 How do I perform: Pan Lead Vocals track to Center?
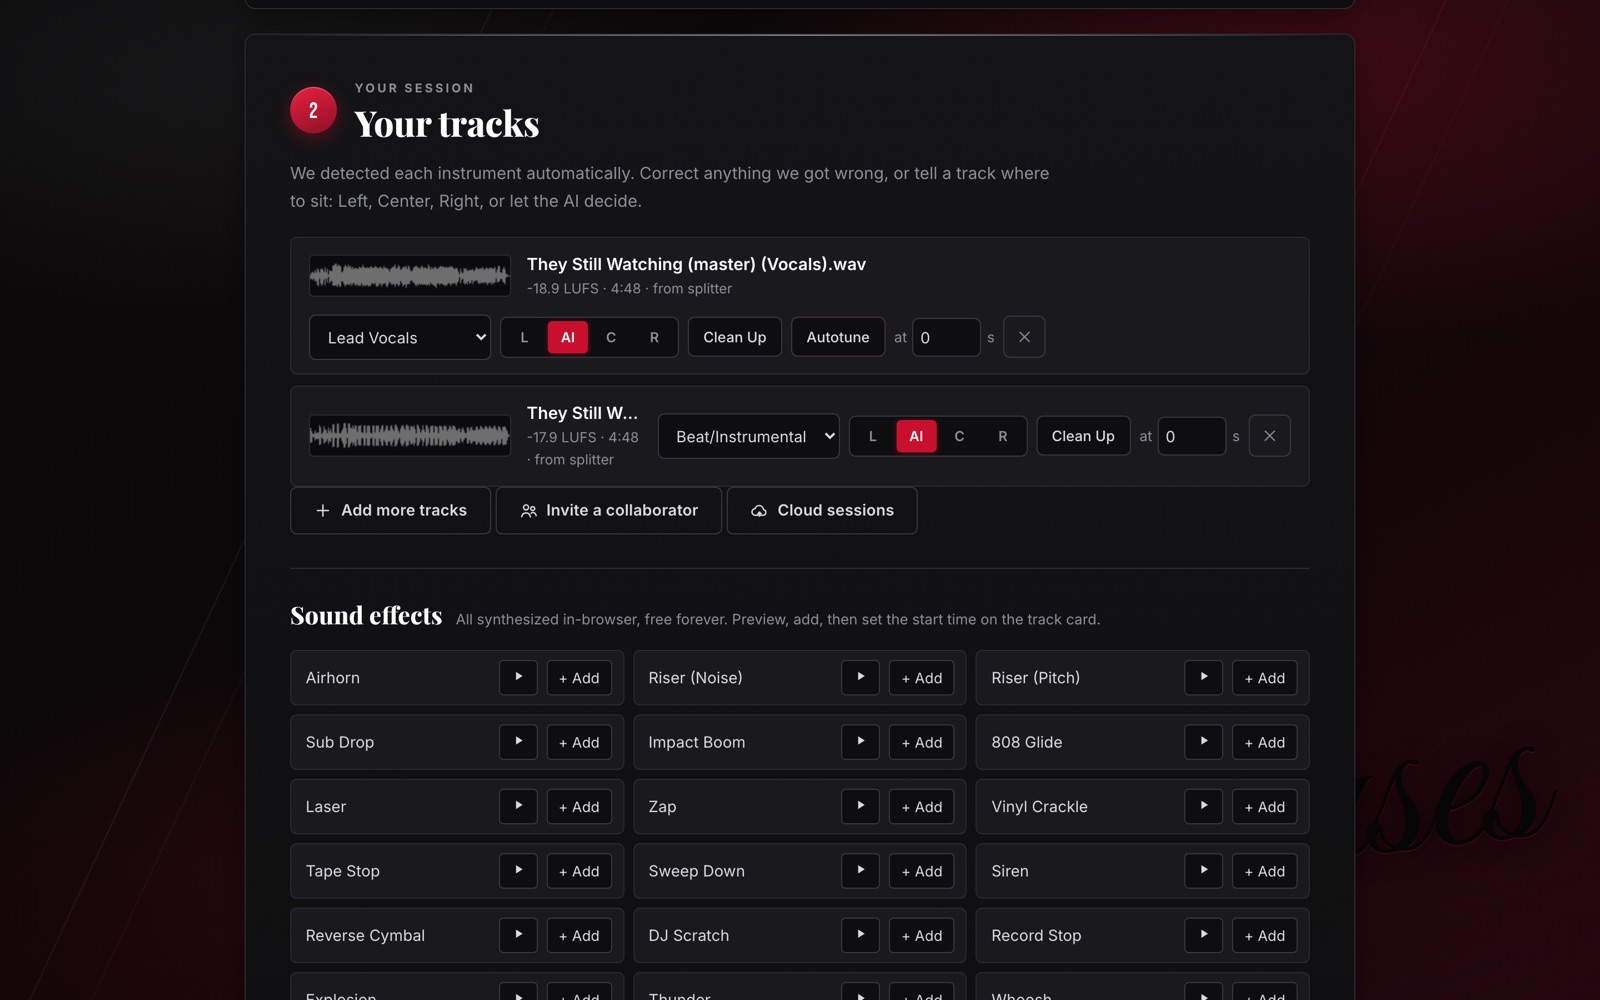611,337
